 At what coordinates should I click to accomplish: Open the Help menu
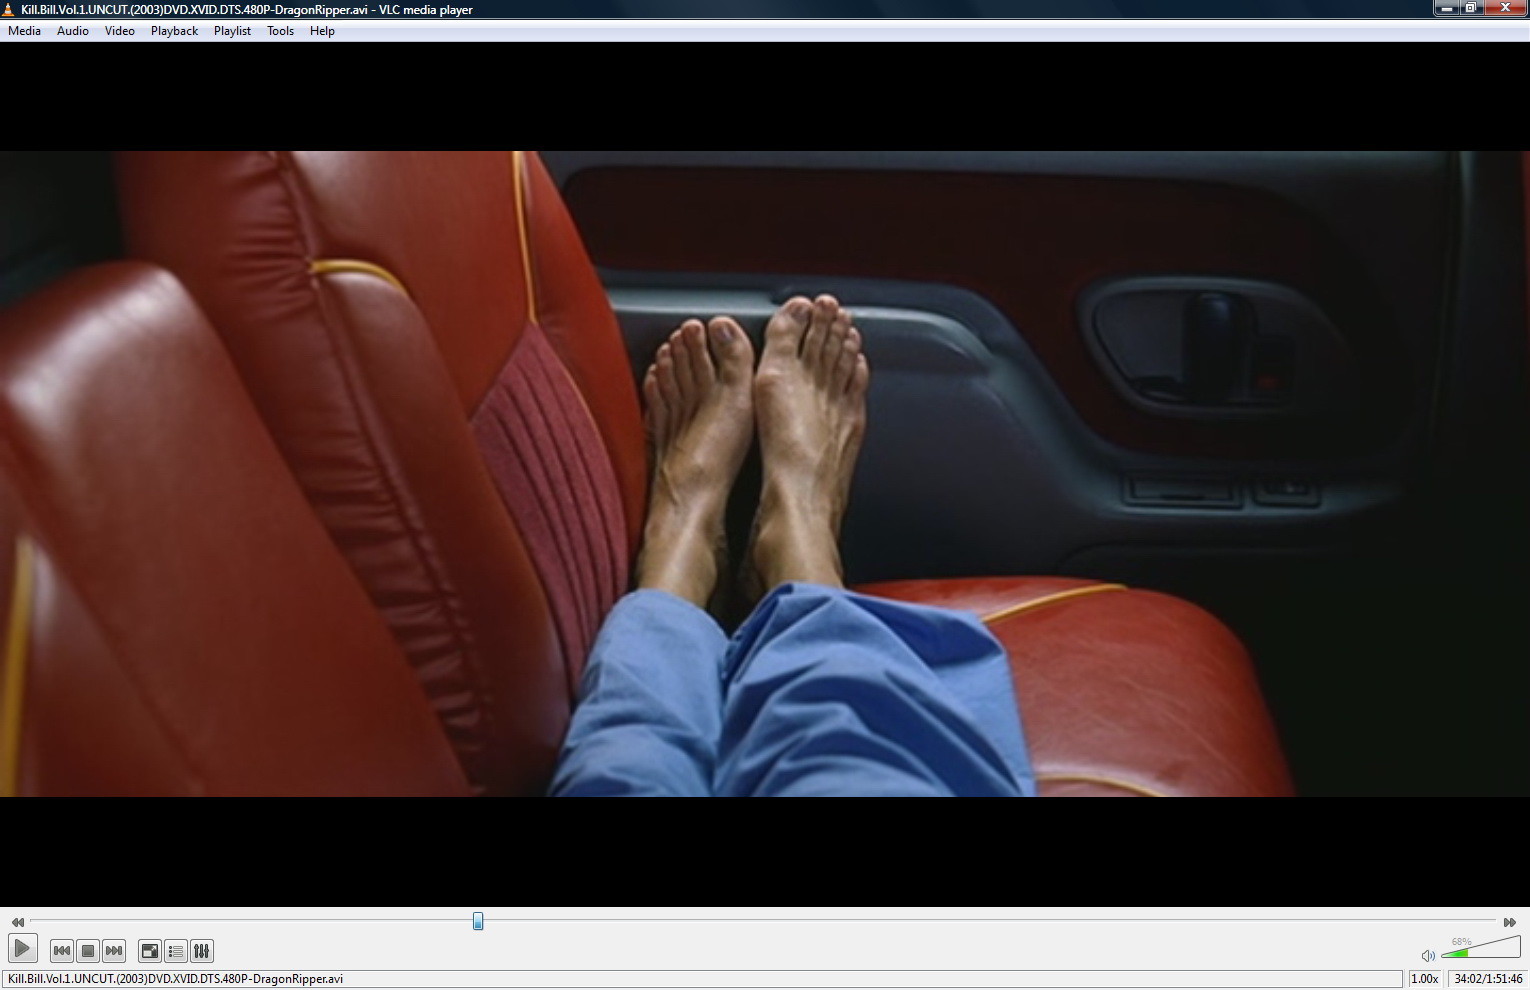[x=322, y=31]
